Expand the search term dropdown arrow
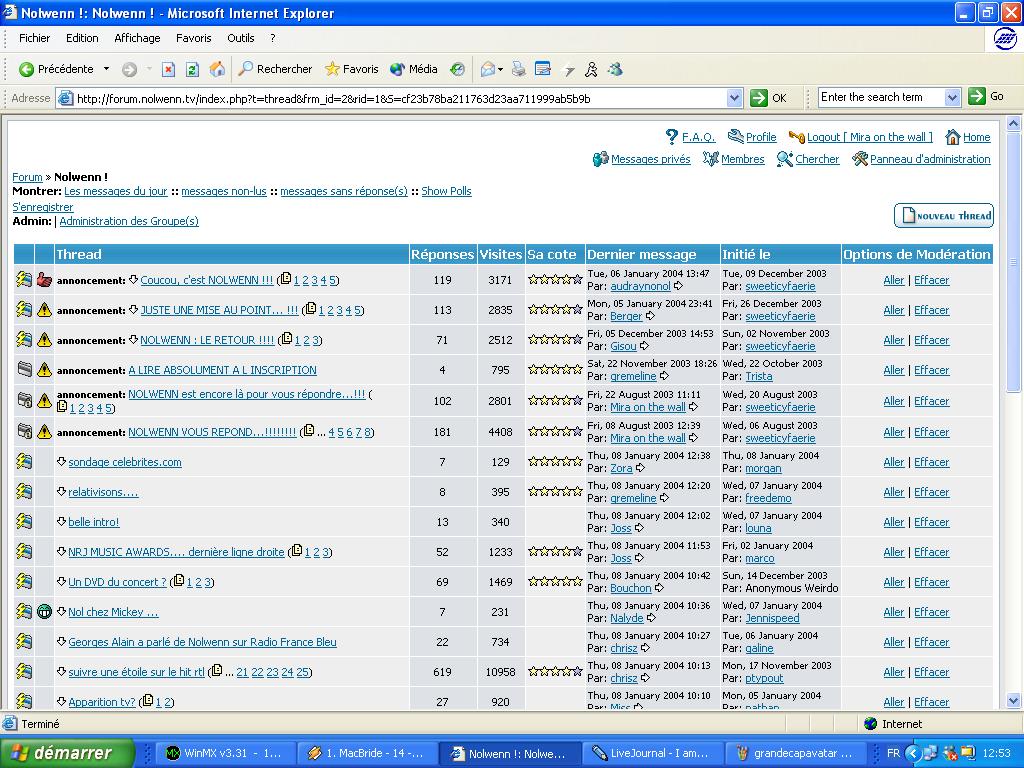 click(x=950, y=97)
